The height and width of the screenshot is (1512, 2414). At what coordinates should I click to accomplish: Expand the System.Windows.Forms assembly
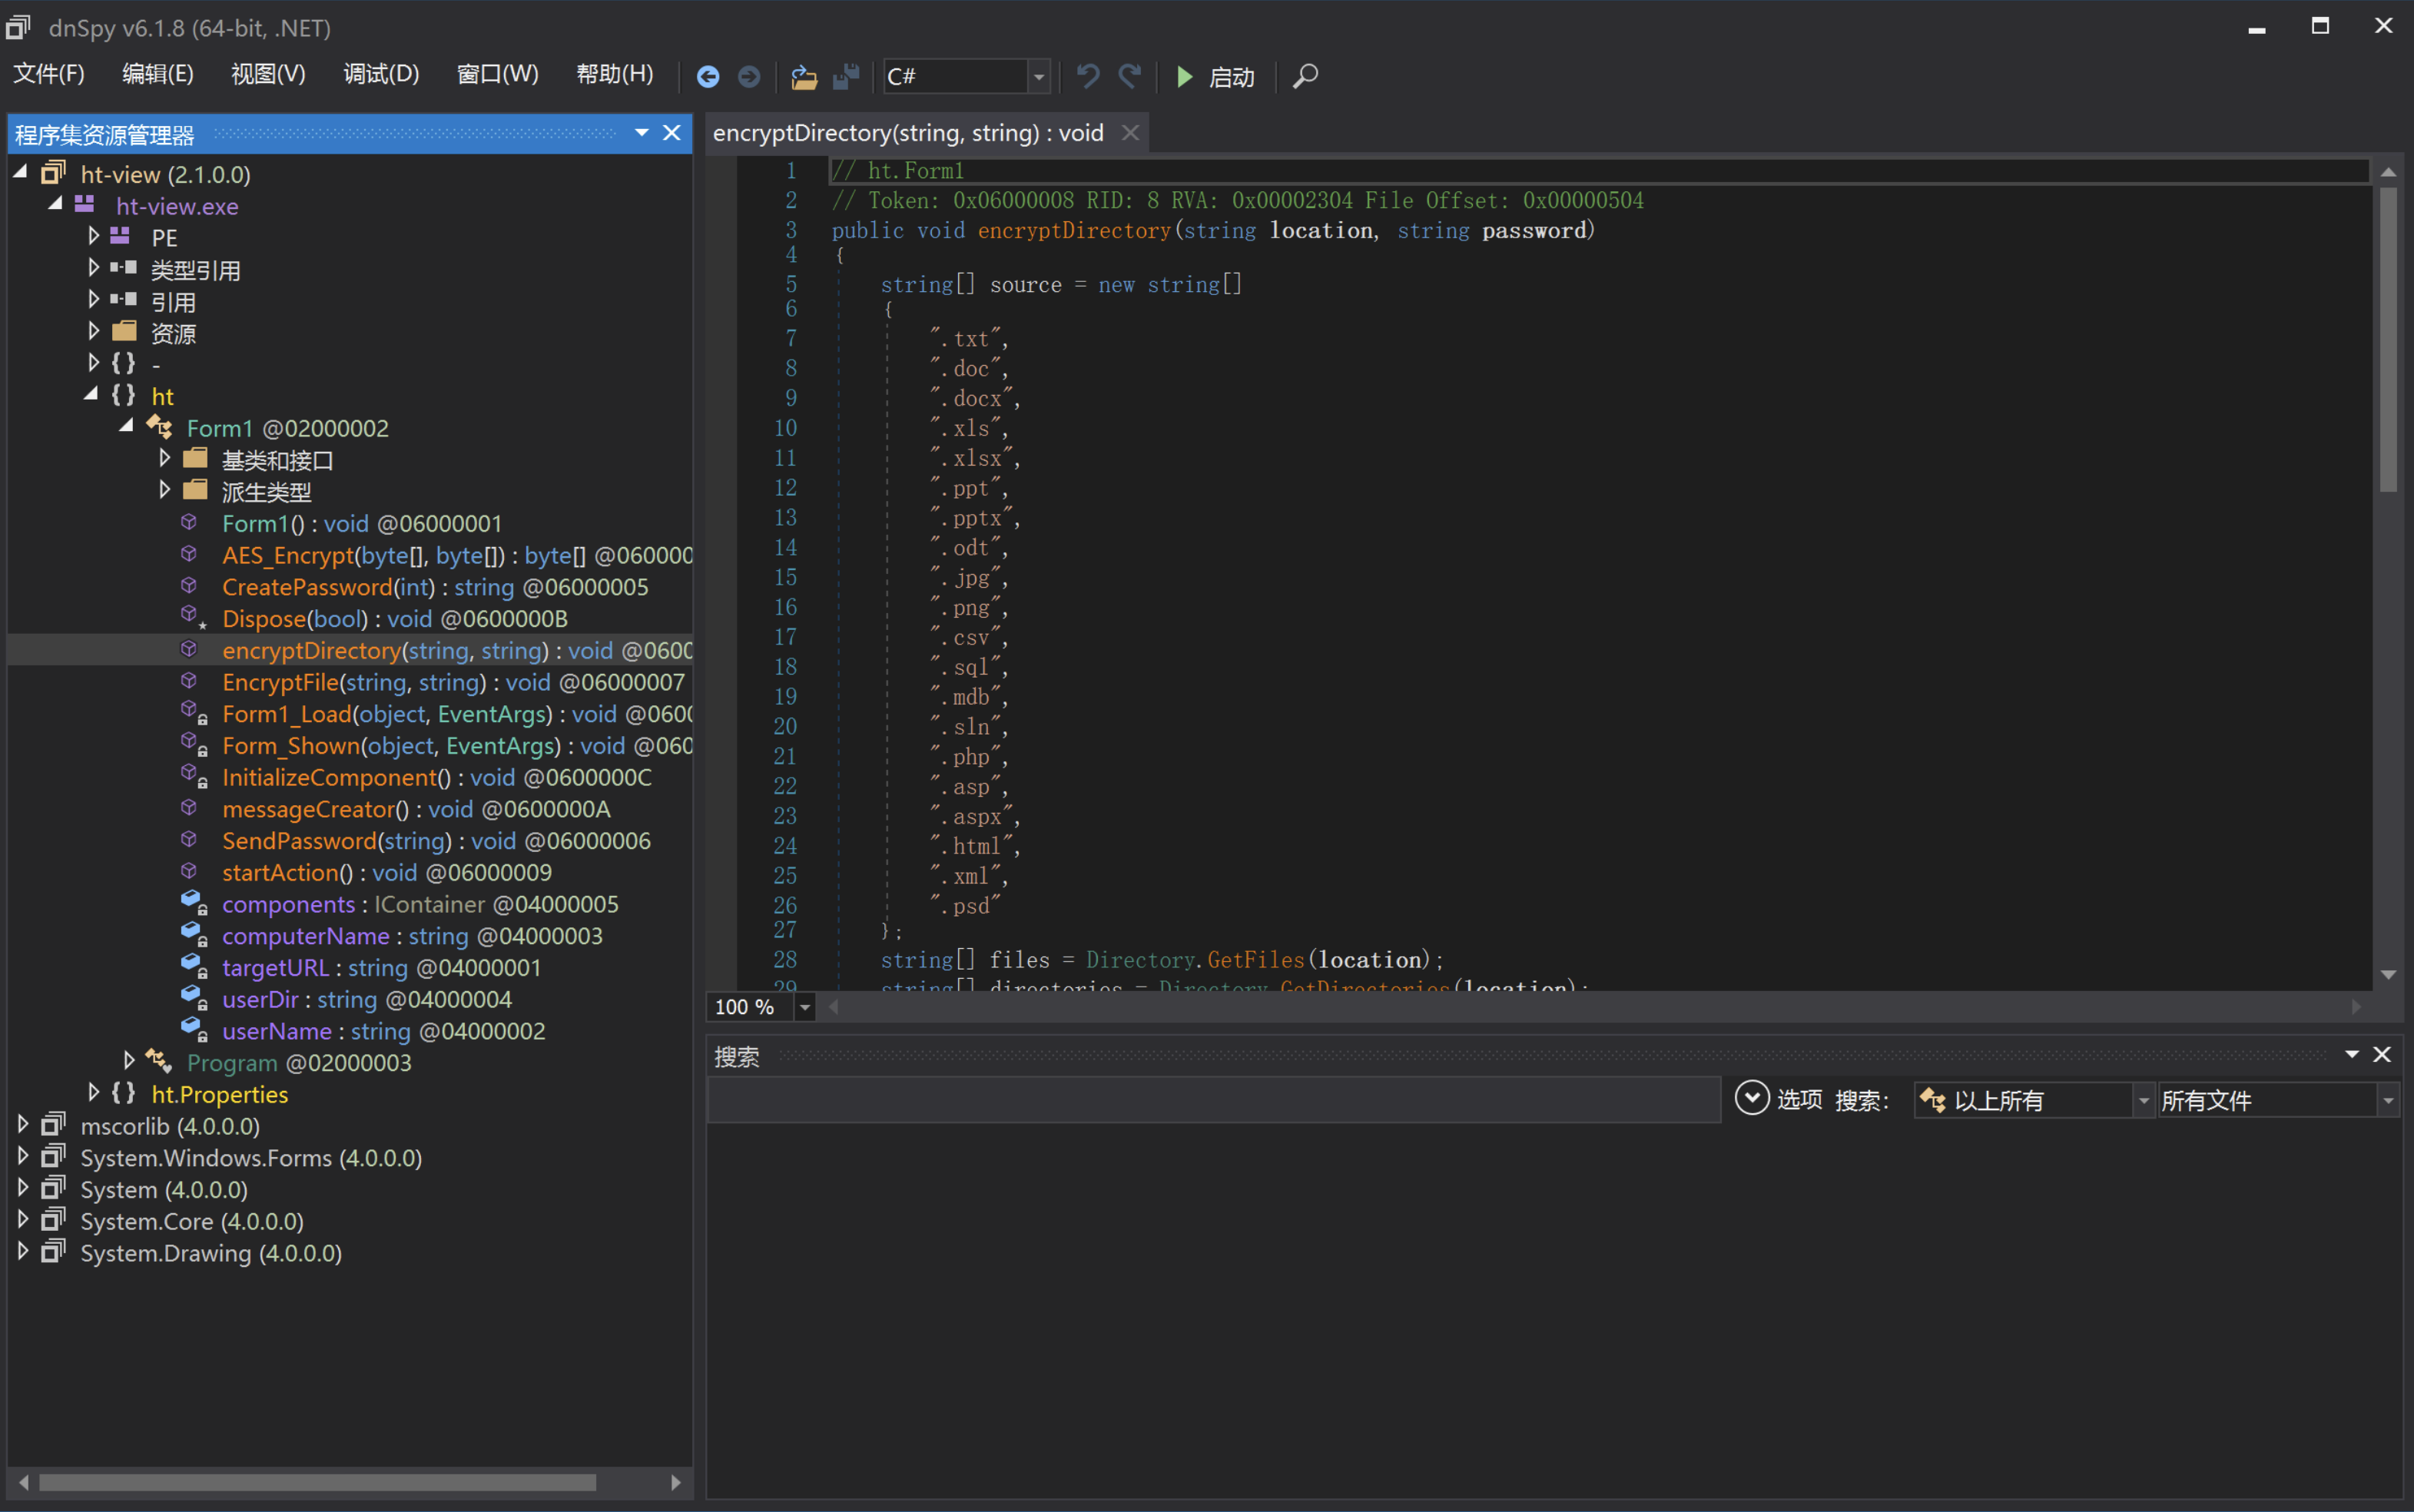pos(22,1156)
